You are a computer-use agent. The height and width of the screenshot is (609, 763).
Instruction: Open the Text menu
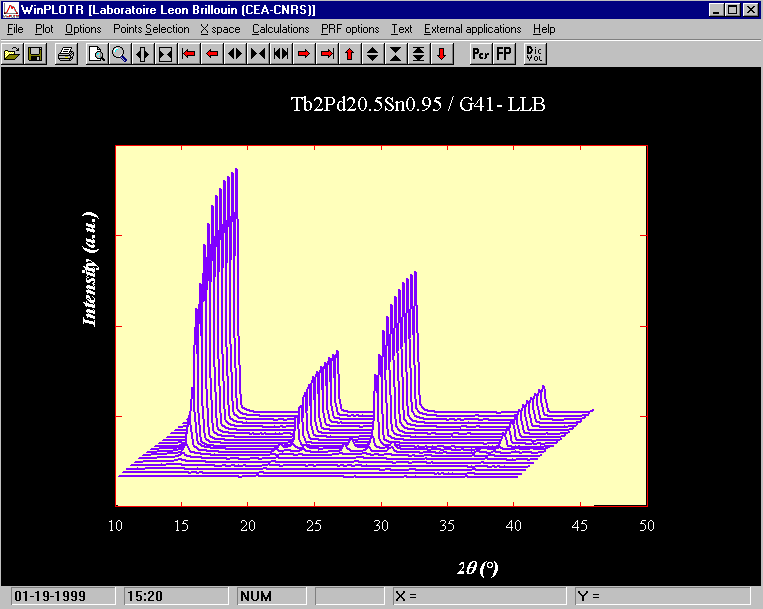tap(402, 29)
